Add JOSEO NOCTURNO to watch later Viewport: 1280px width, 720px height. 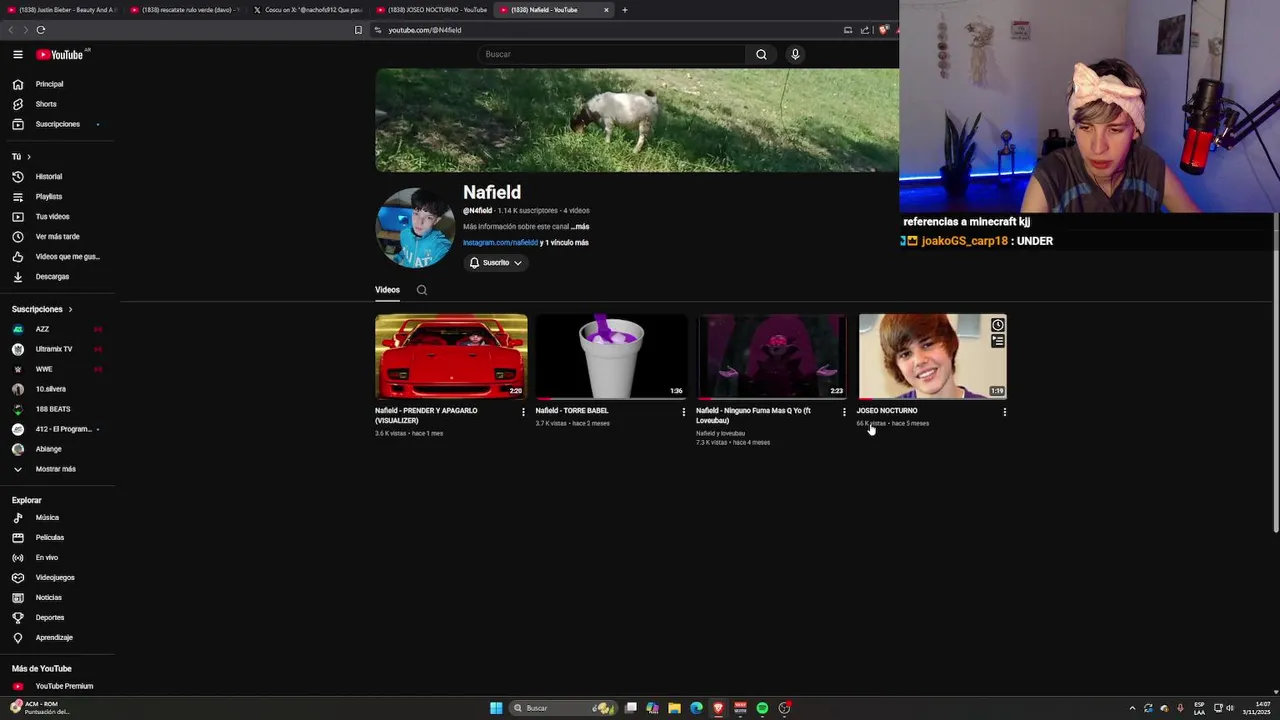997,325
